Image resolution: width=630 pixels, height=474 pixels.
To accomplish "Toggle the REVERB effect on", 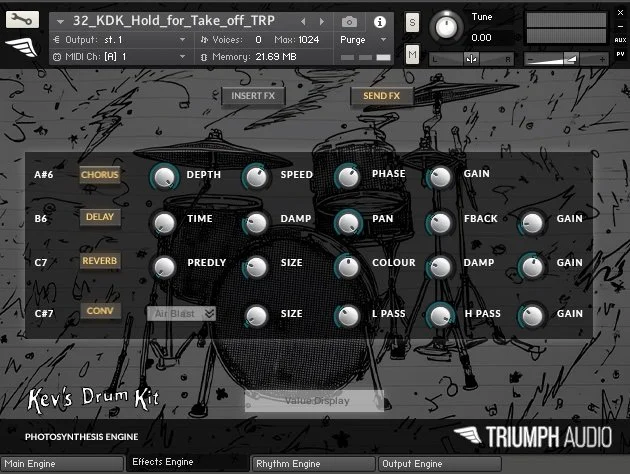I will [100, 261].
